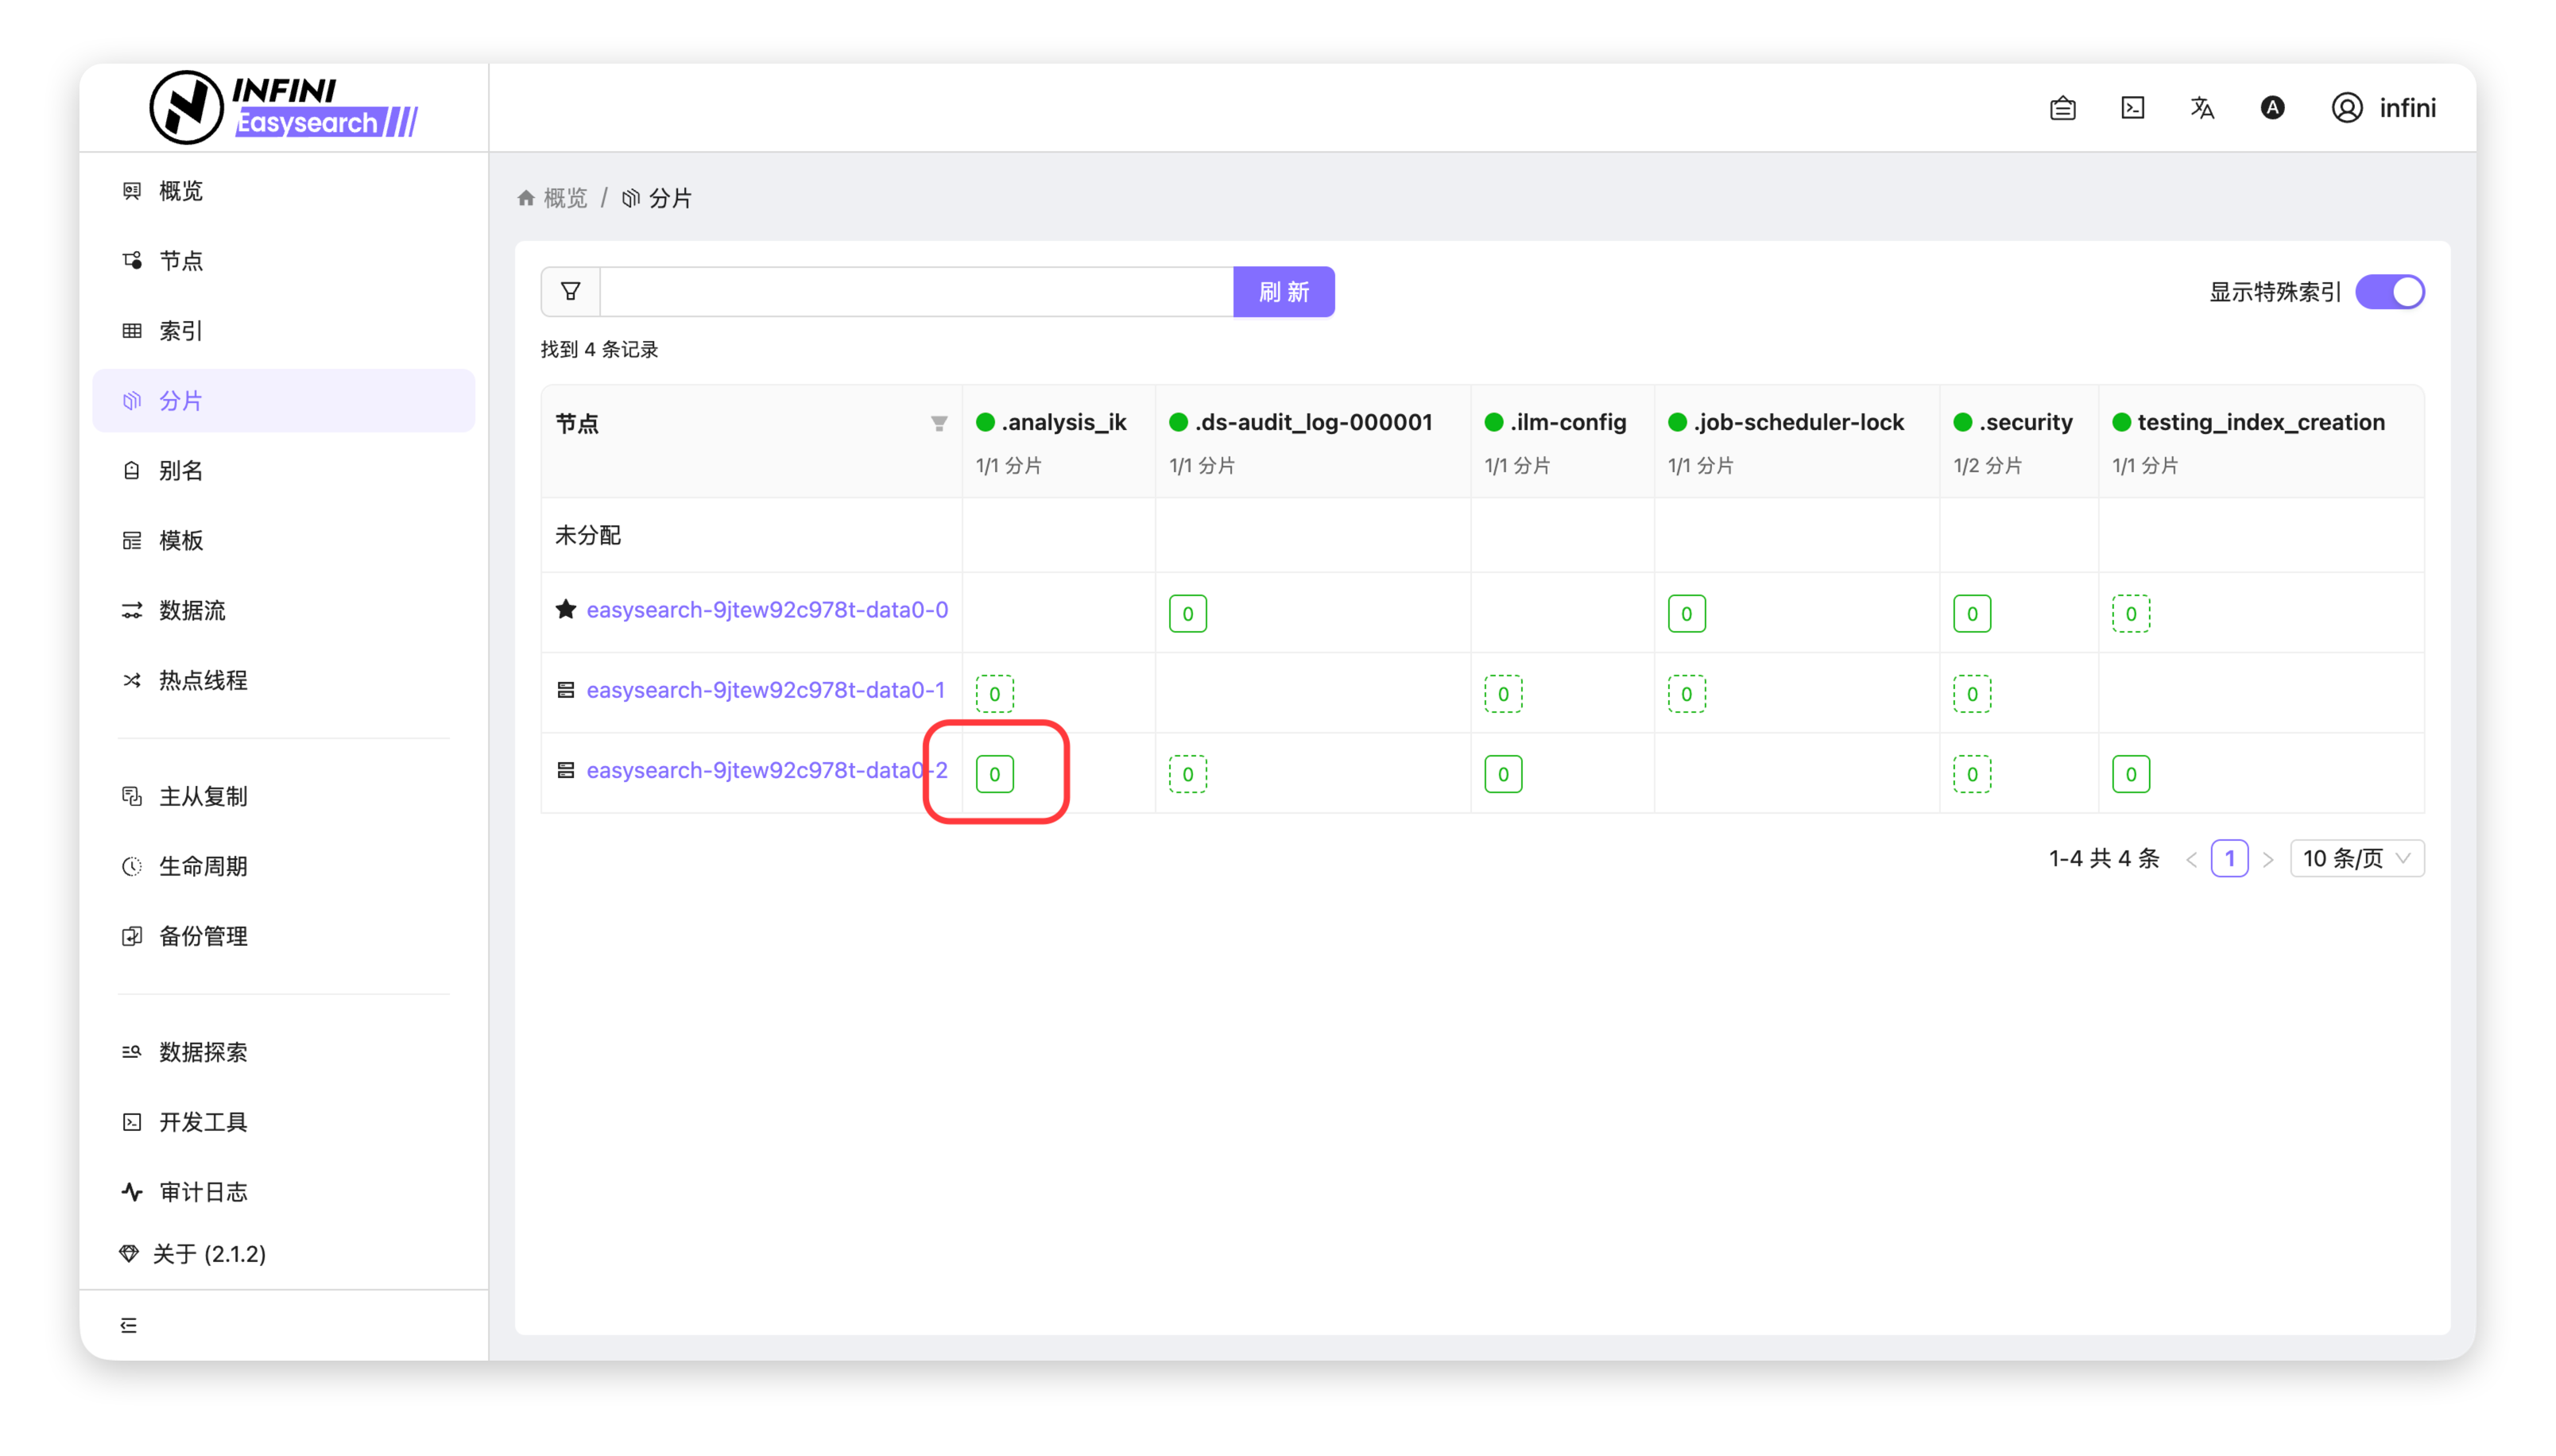Click the shard filter search input field

coord(916,292)
